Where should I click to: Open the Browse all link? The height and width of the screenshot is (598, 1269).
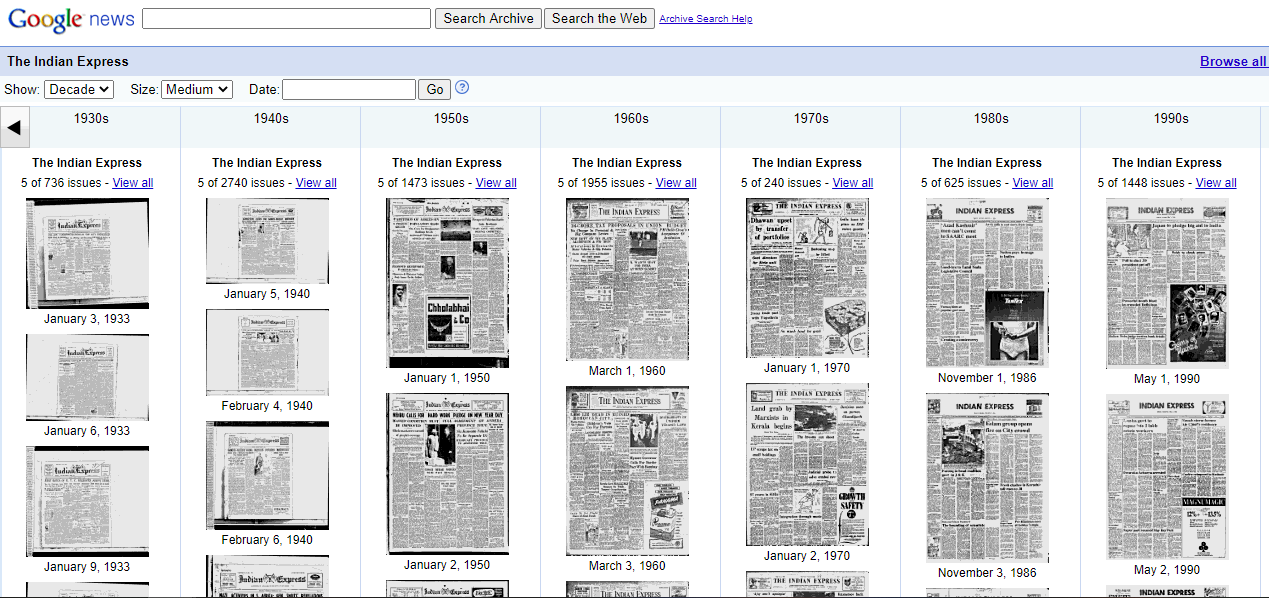pos(1233,61)
